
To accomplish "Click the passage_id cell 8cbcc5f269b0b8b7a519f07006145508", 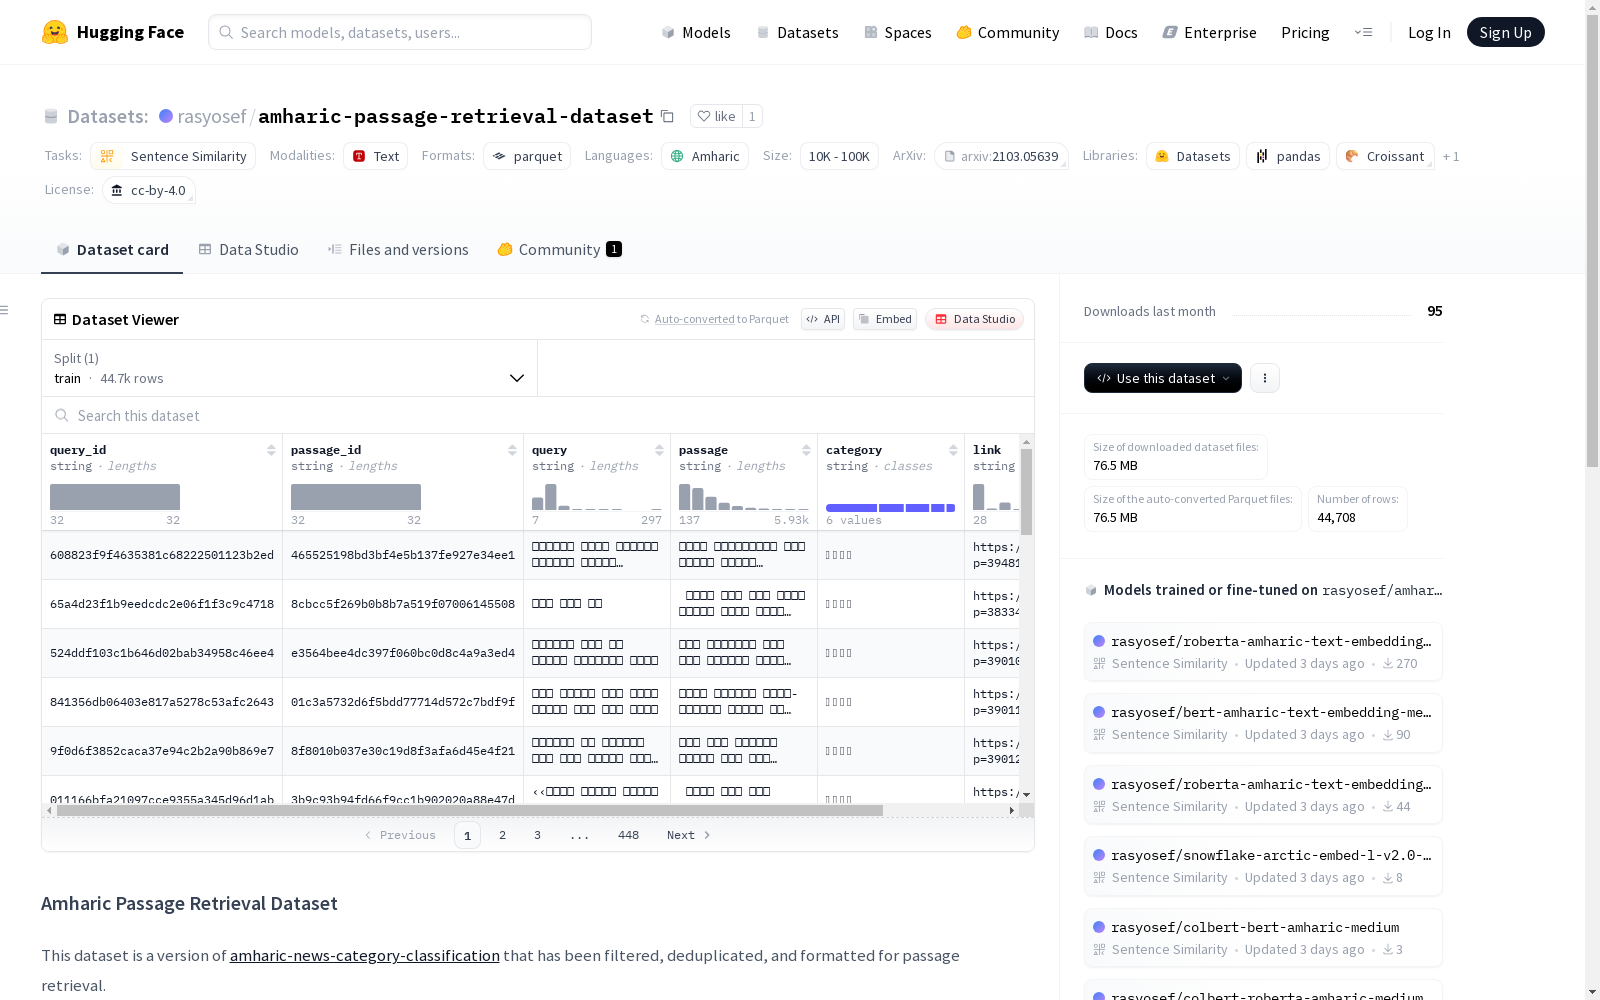I will pyautogui.click(x=403, y=604).
